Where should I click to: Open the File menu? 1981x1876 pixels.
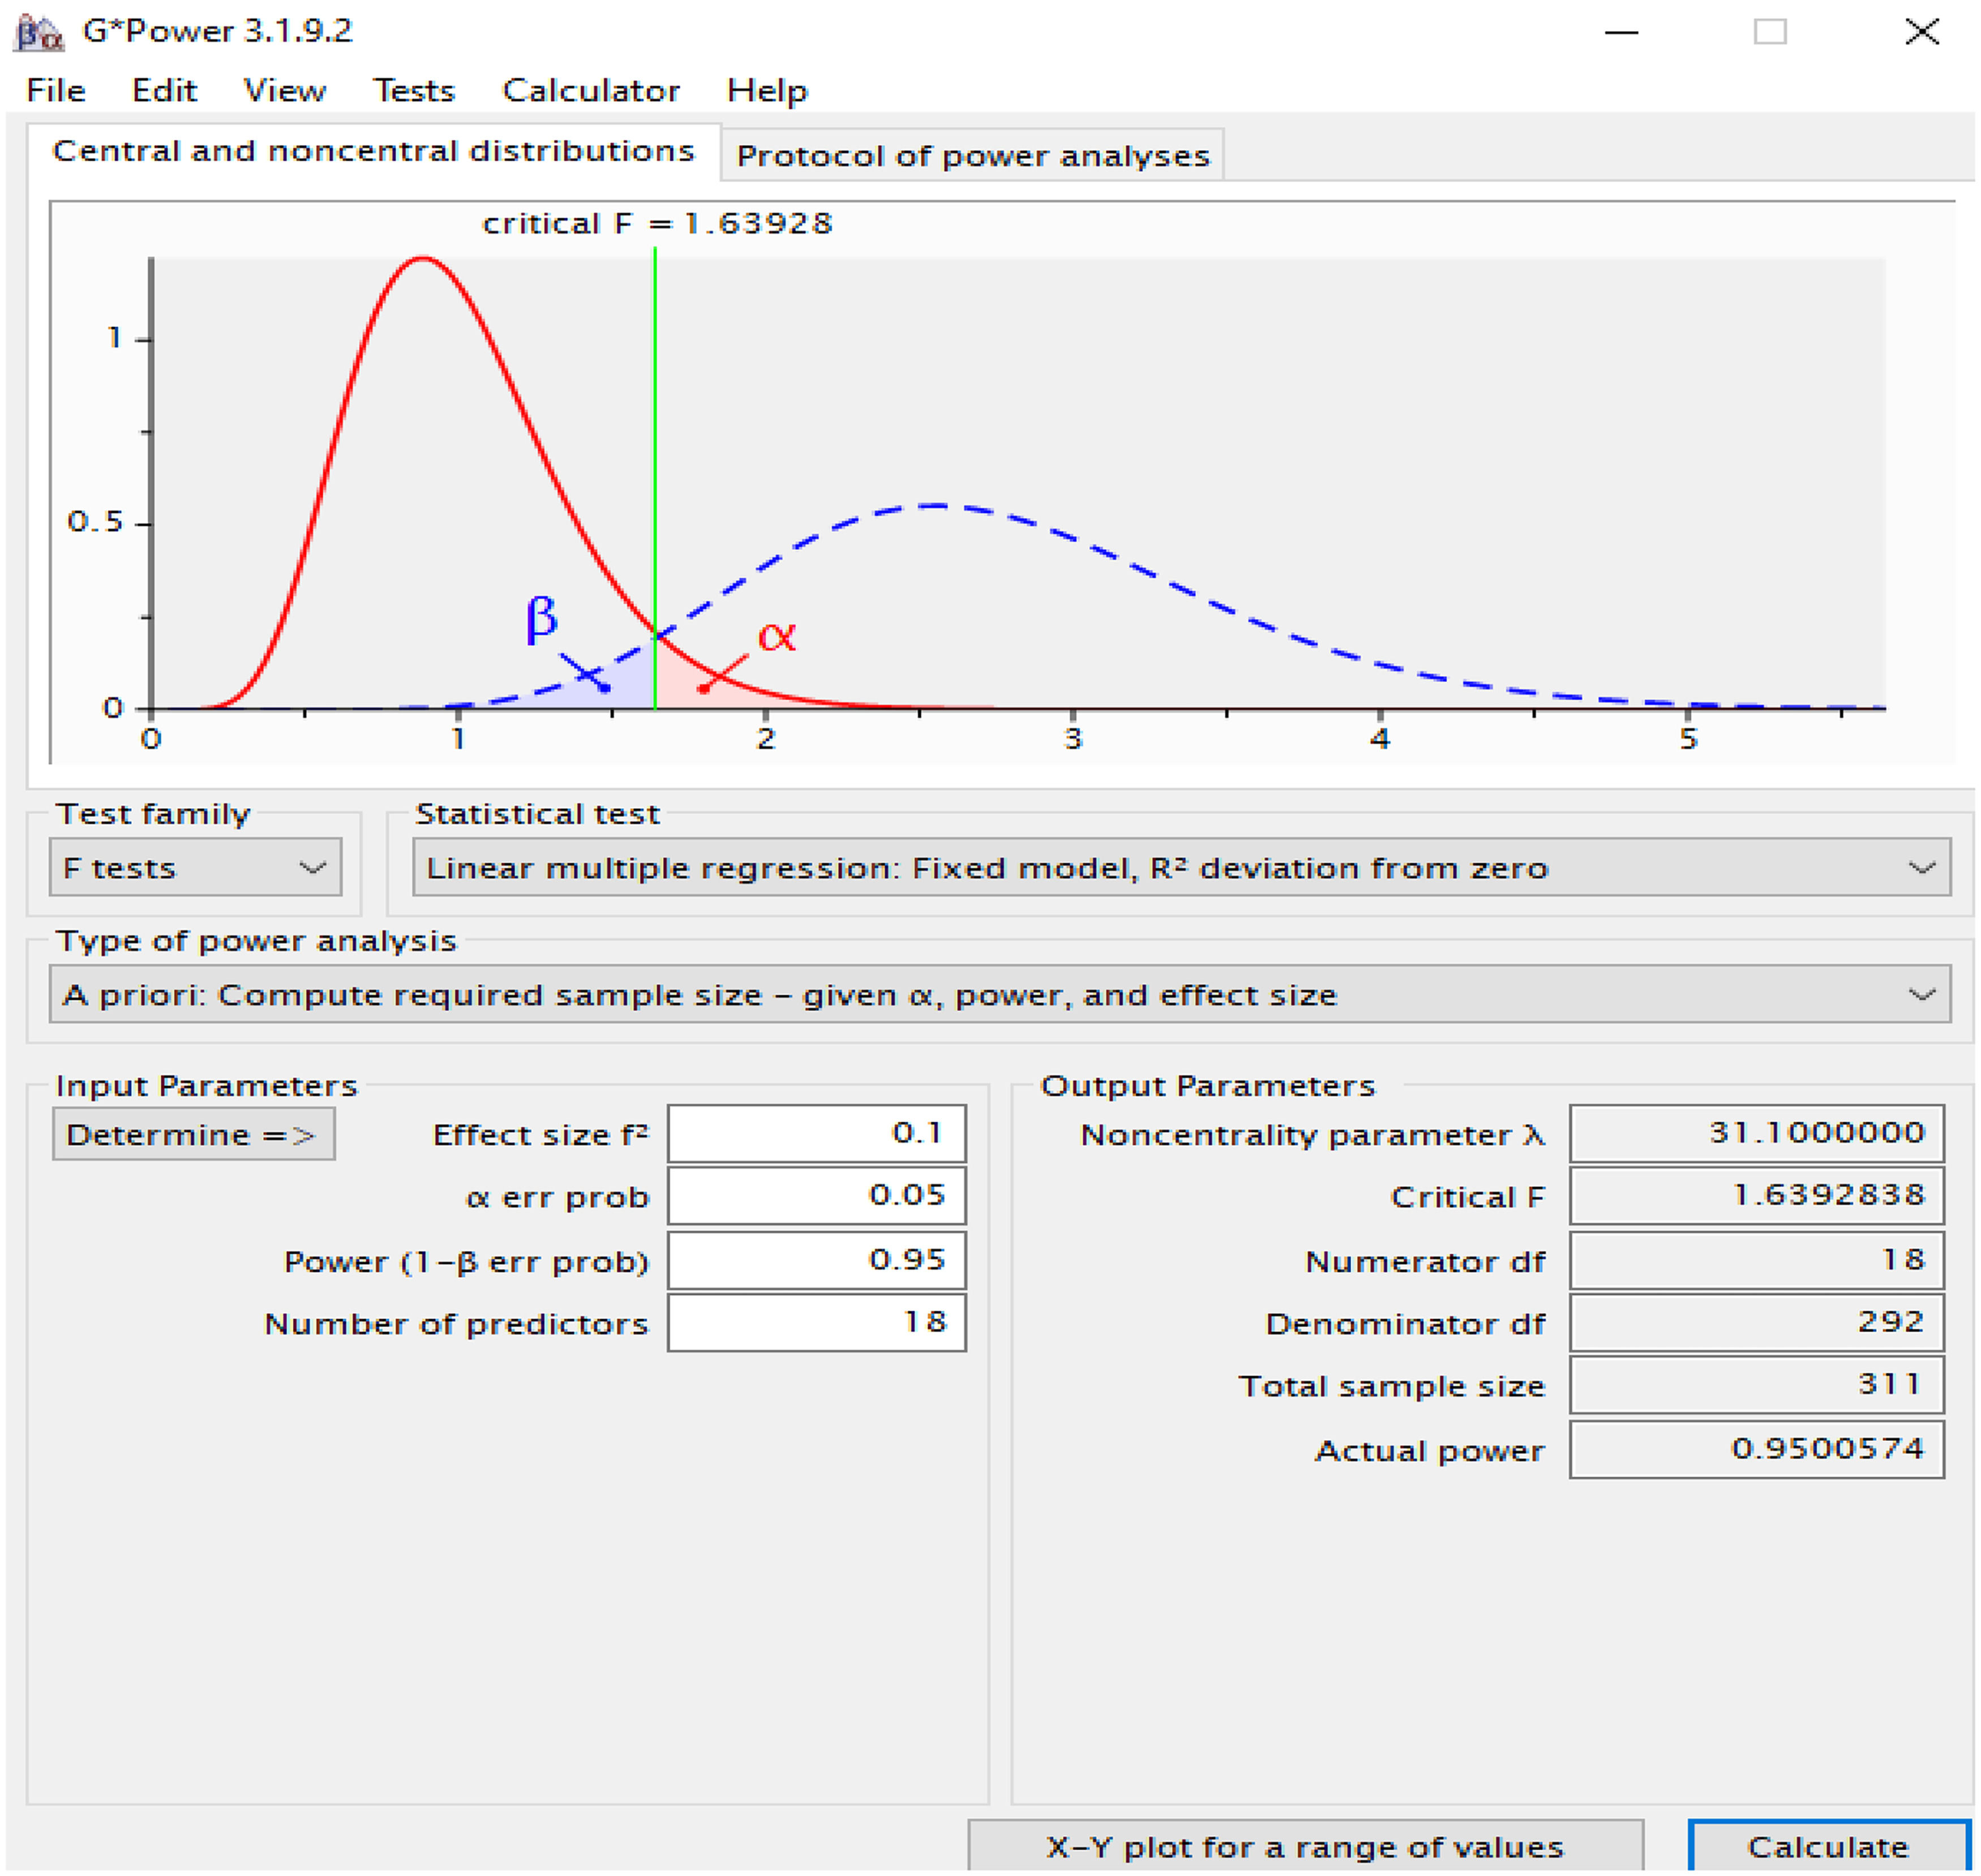(56, 91)
